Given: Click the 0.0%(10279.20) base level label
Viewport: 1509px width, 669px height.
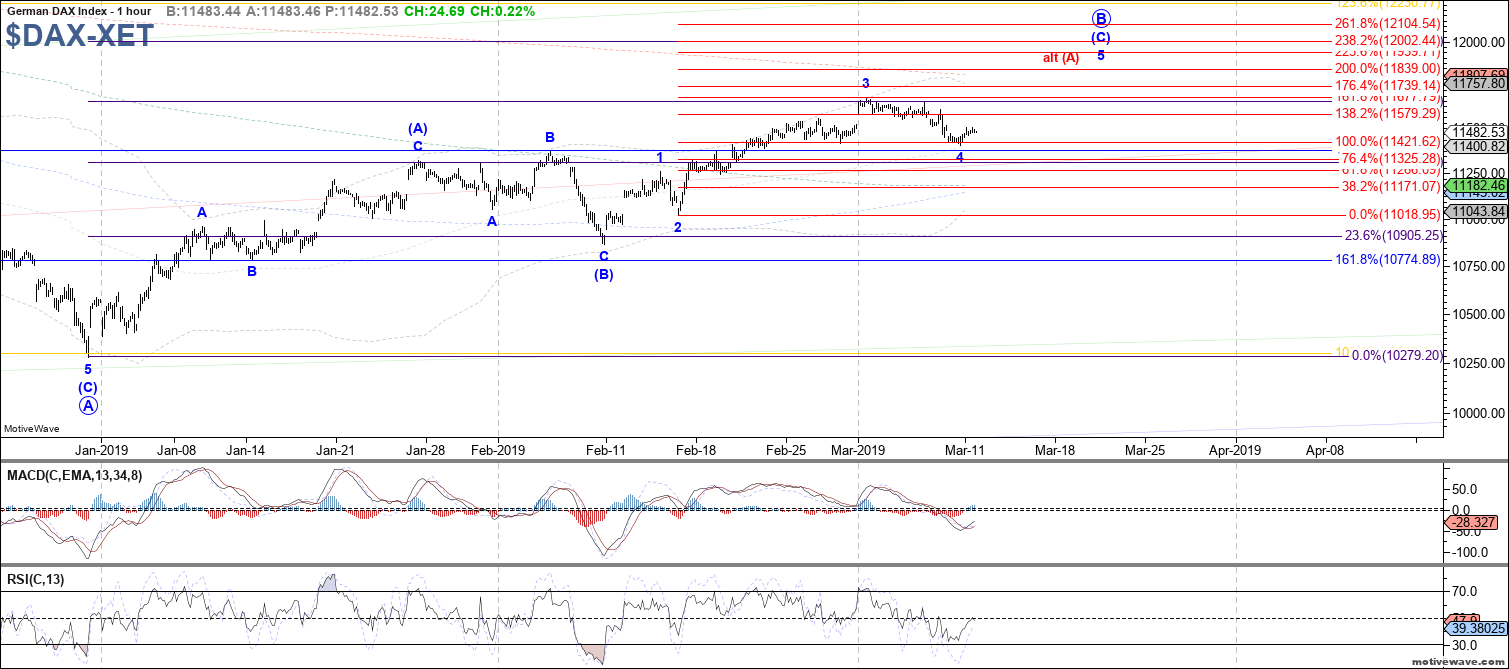Looking at the screenshot, I should click(x=1395, y=355).
